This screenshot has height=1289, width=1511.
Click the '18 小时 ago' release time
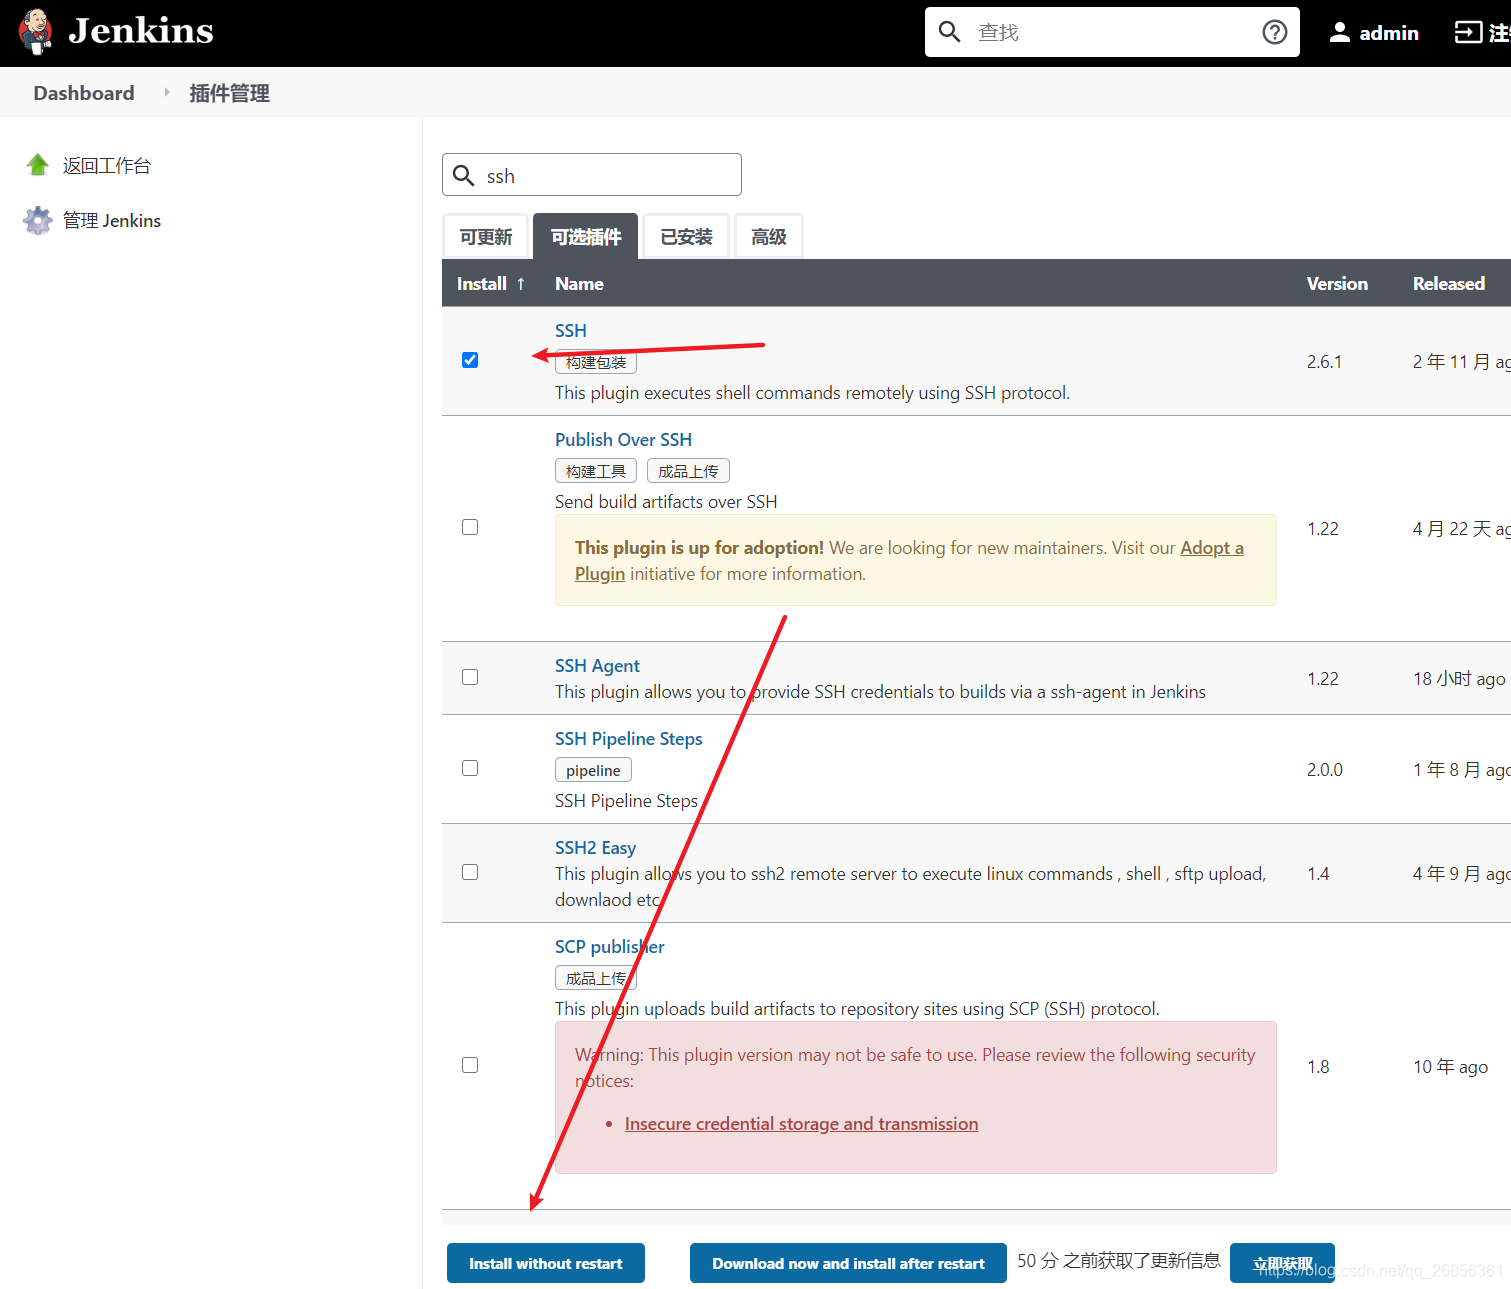[1459, 679]
